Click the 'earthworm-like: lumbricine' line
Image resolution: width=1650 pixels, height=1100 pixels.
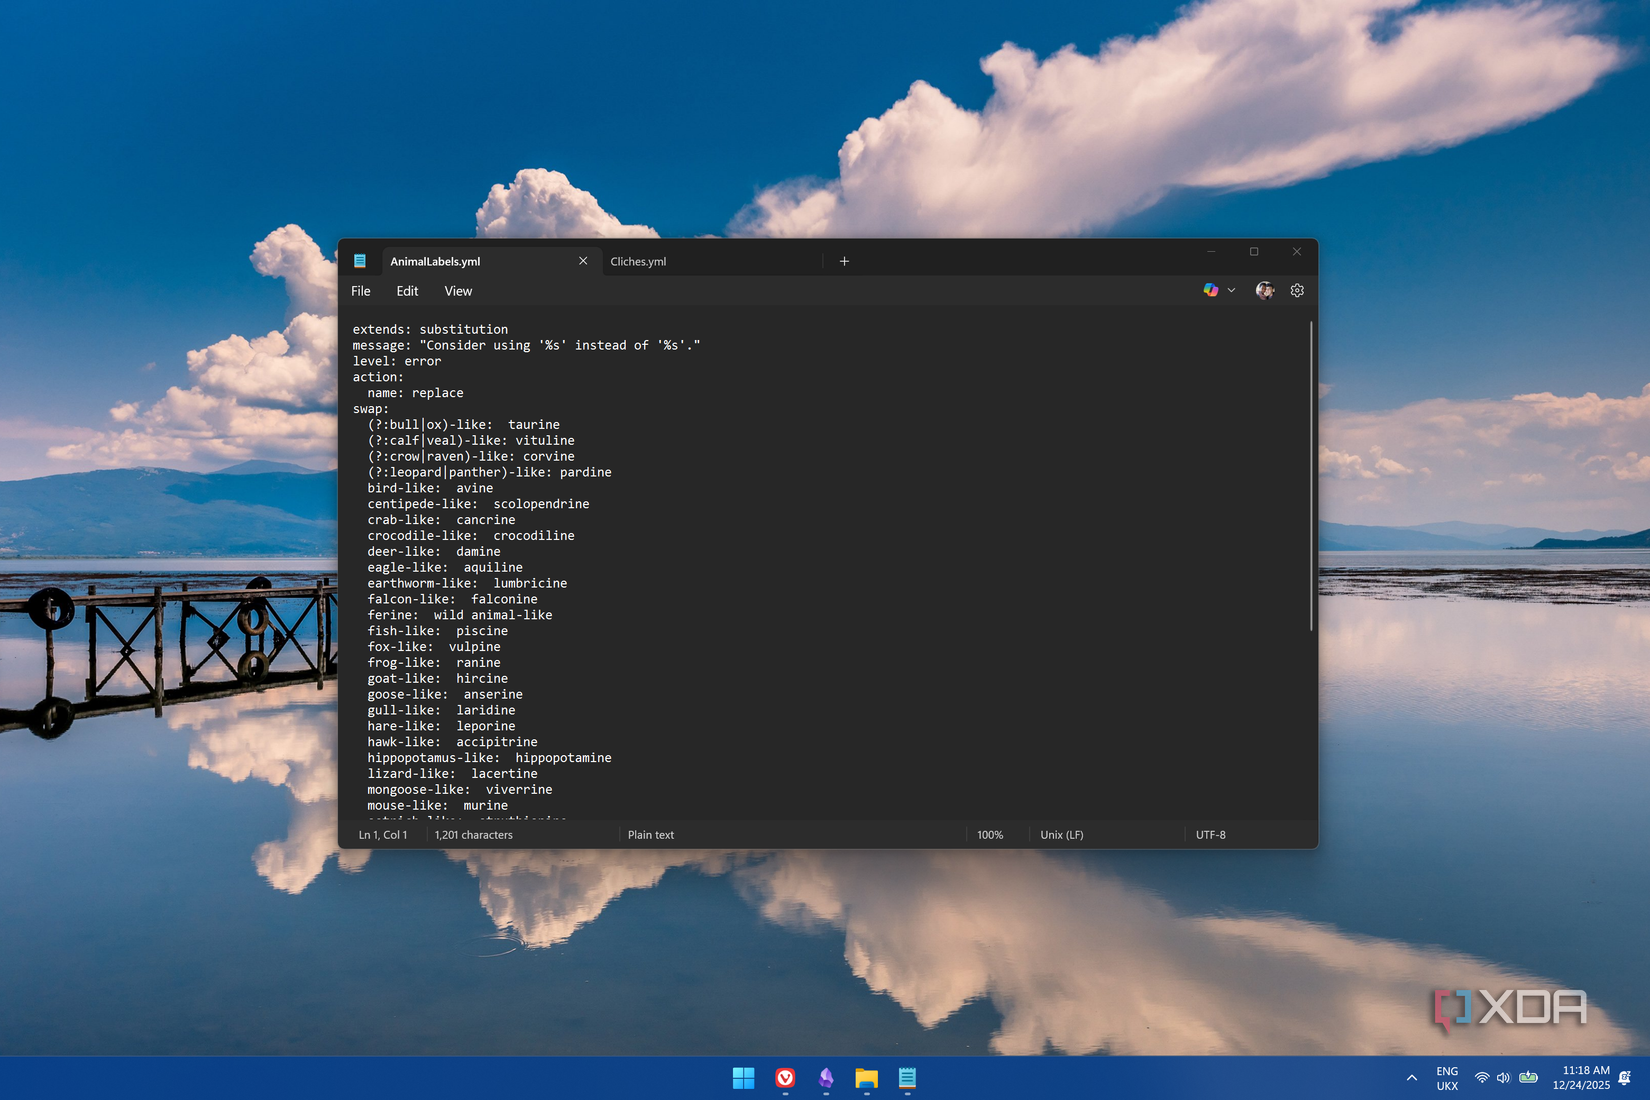click(467, 584)
